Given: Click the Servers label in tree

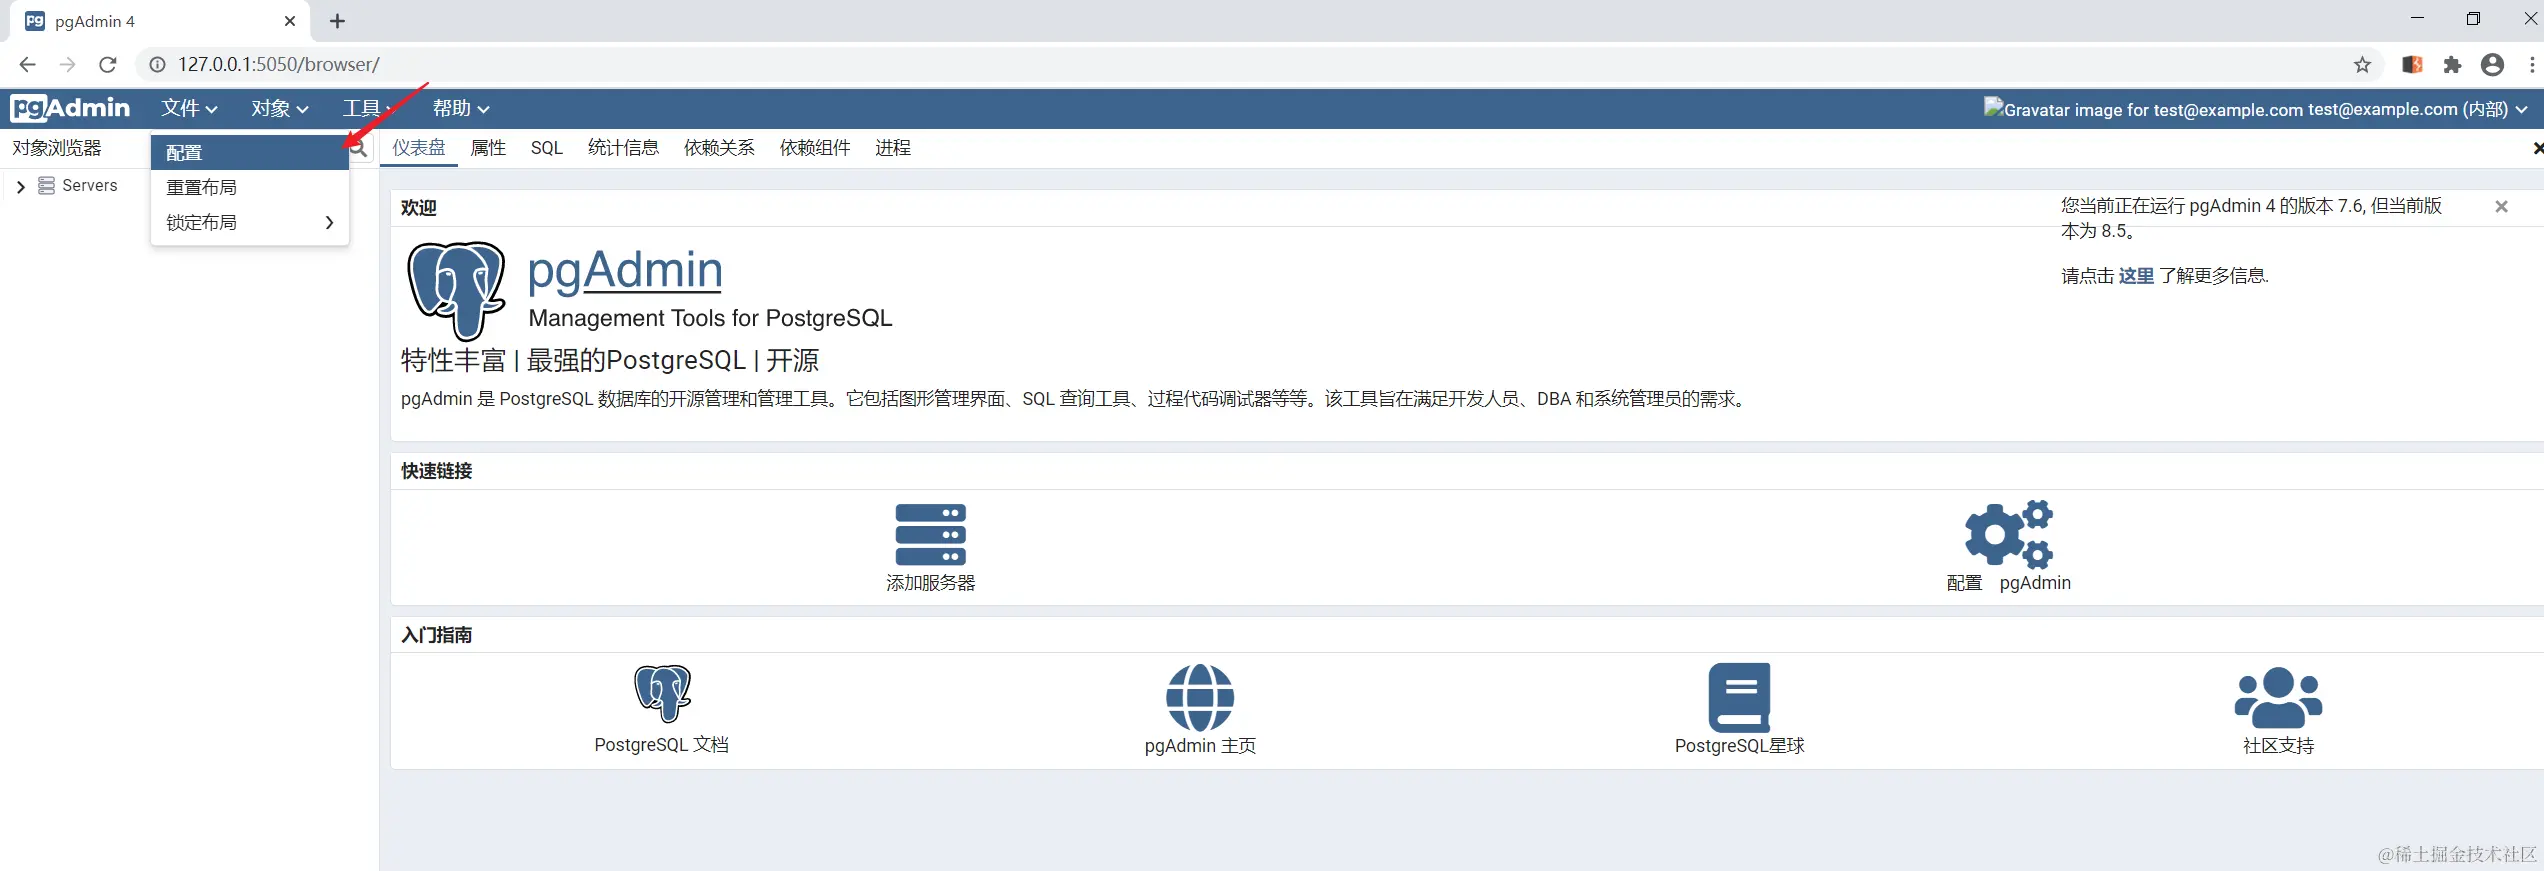Looking at the screenshot, I should point(90,186).
